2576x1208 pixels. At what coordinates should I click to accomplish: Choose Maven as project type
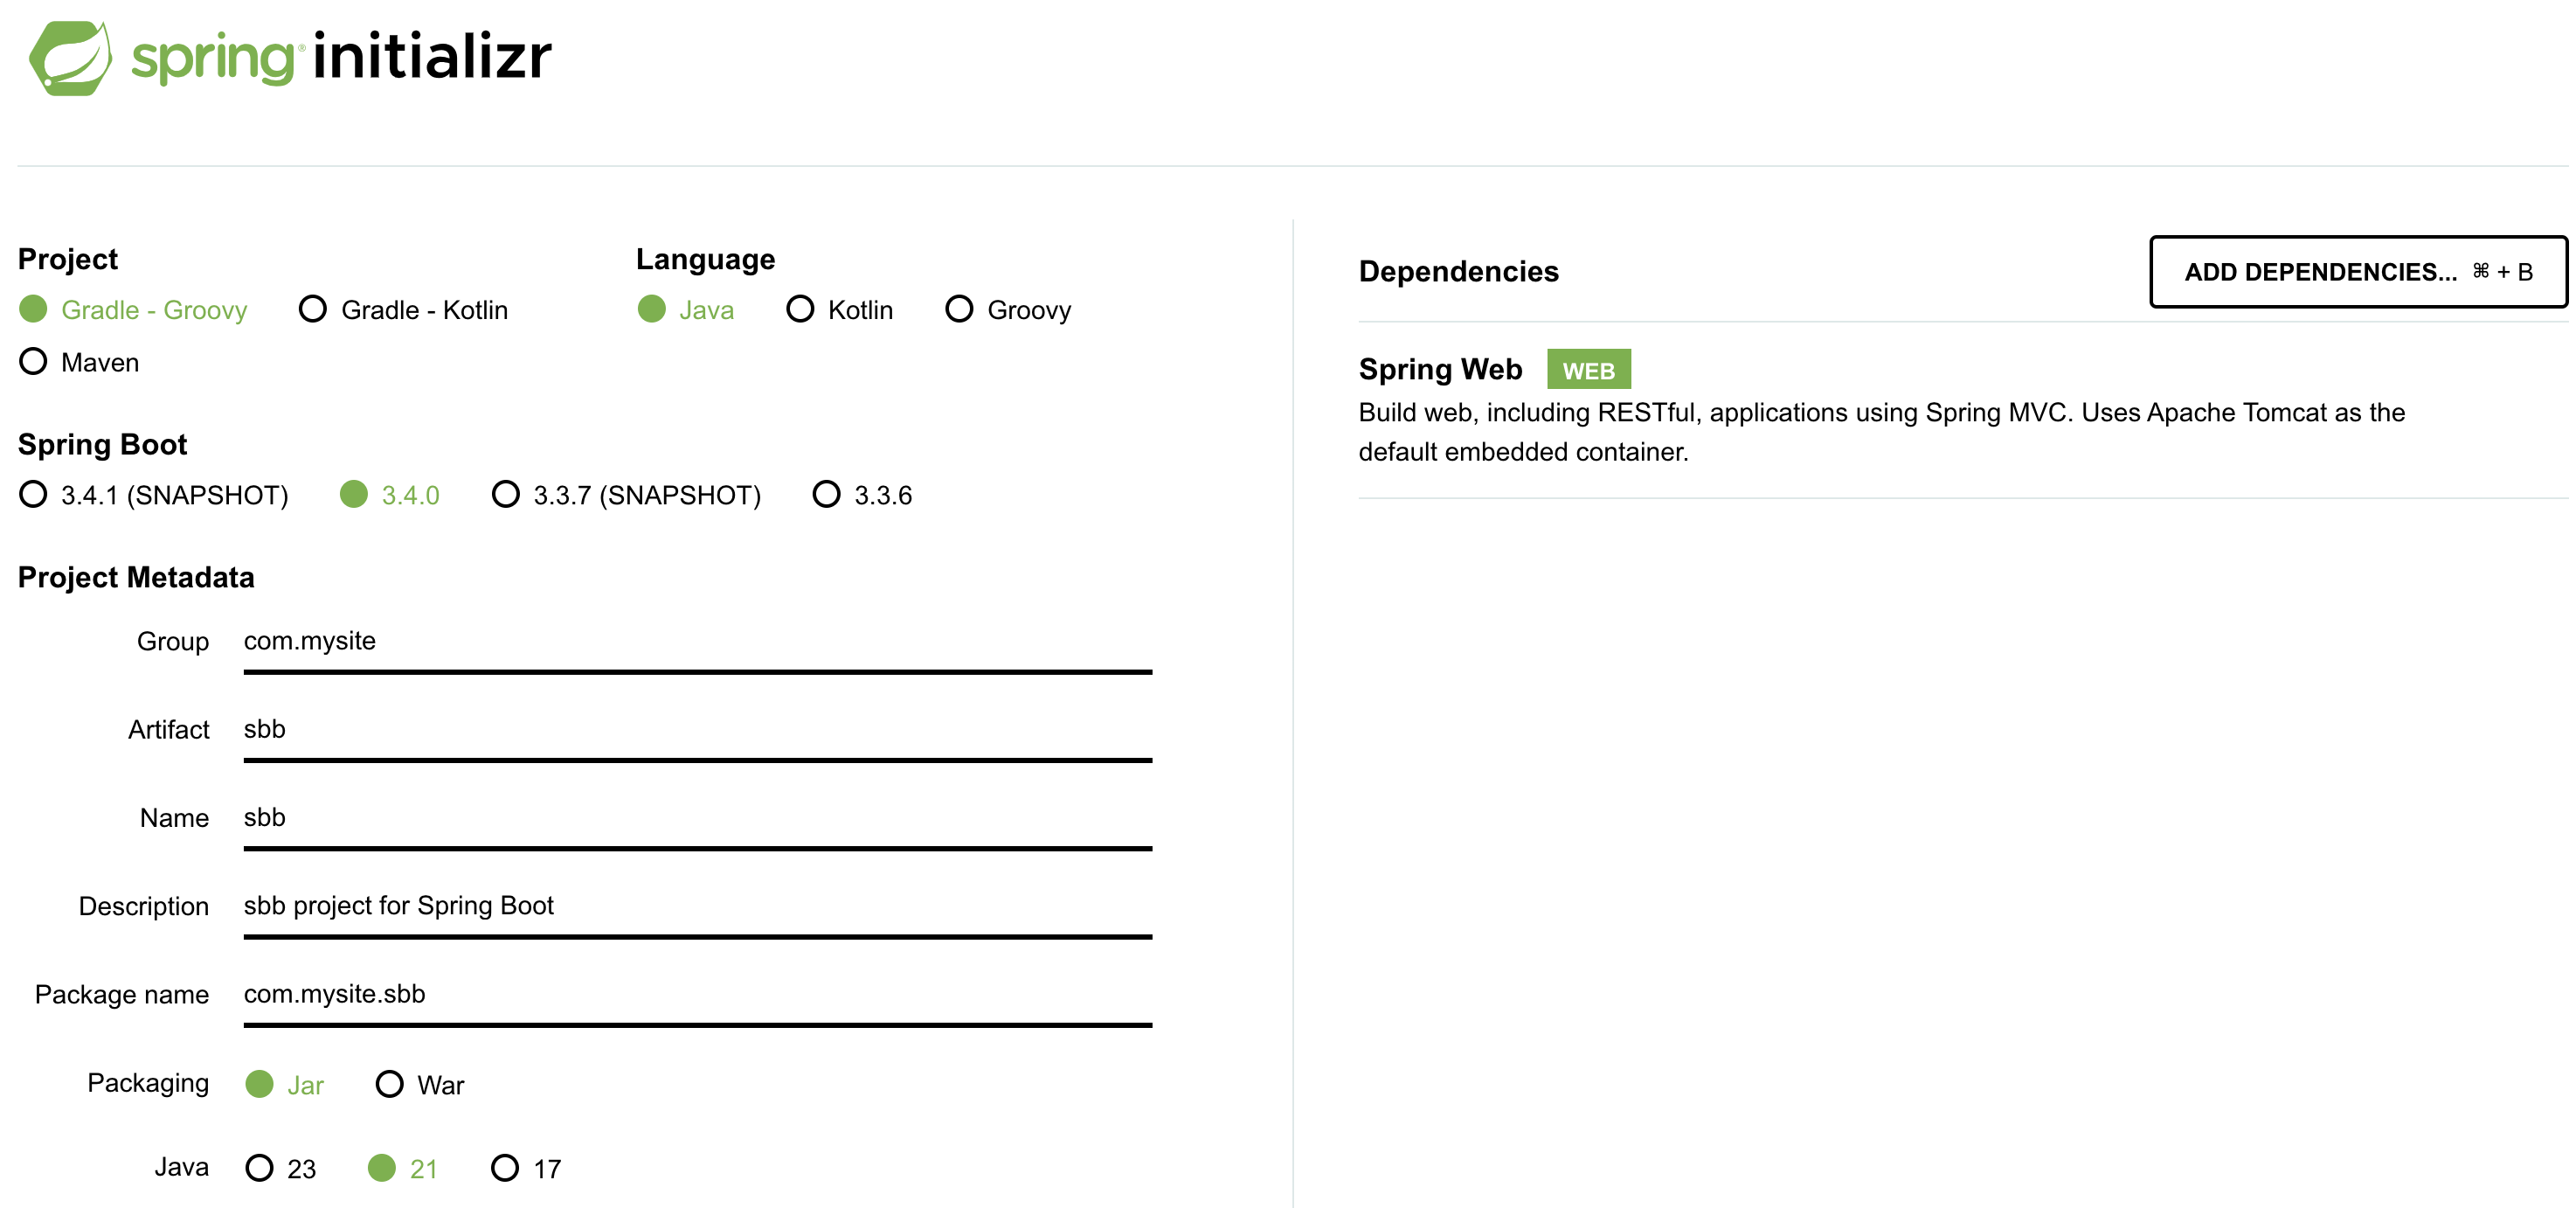[x=79, y=362]
